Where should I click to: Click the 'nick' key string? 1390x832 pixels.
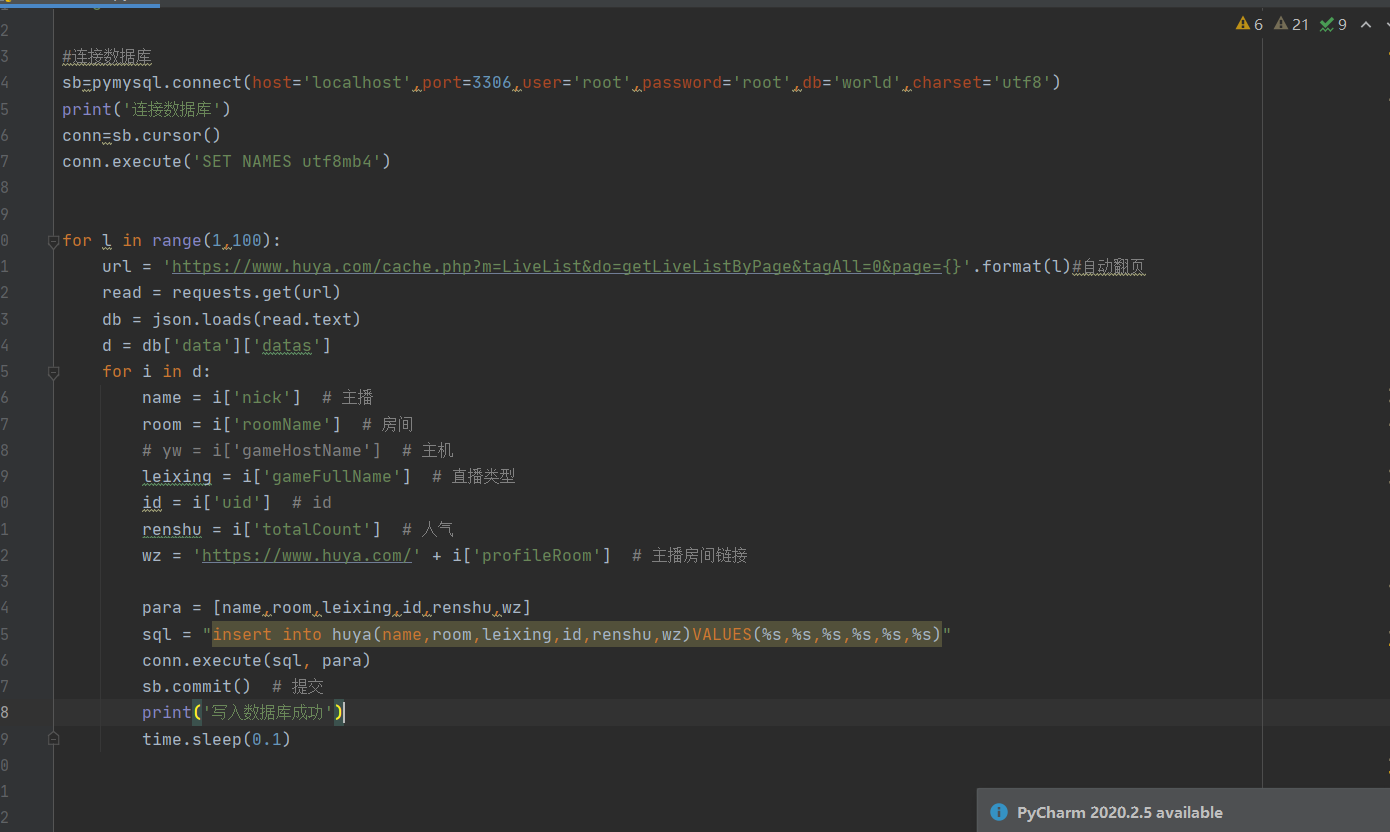coord(261,397)
